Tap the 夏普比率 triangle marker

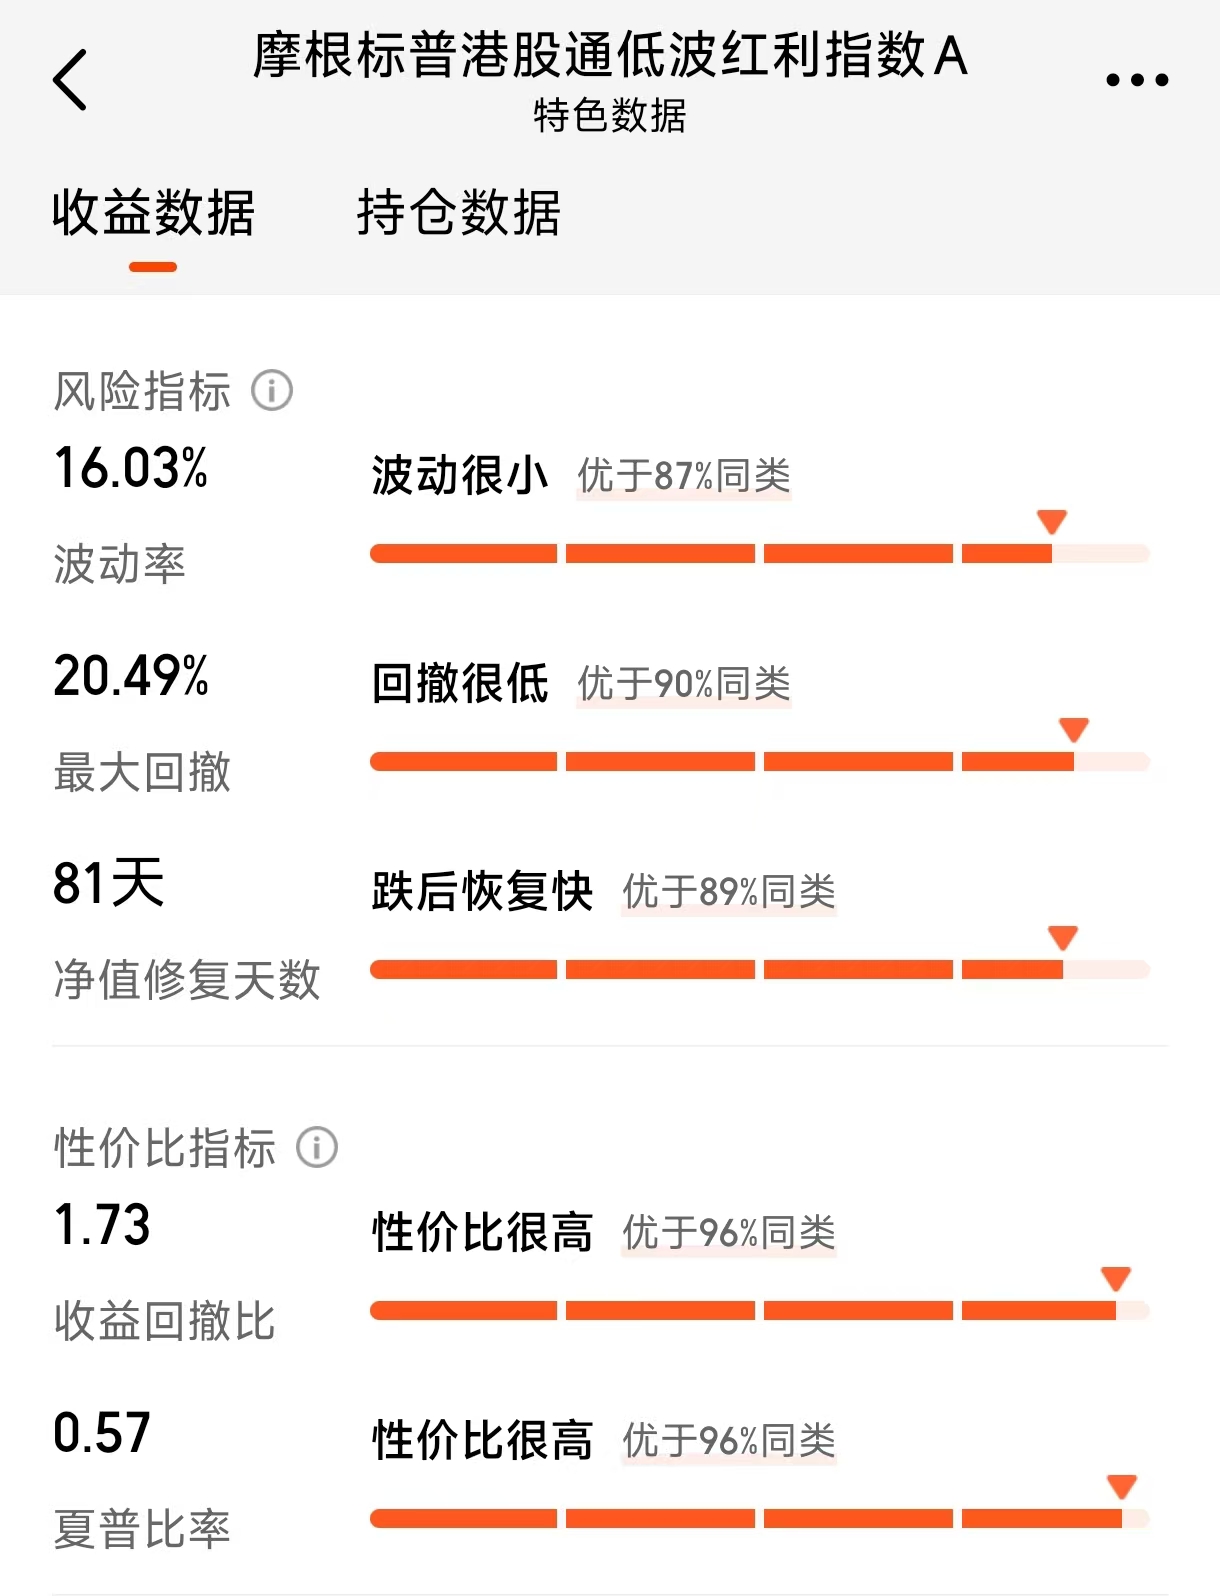pyautogui.click(x=1122, y=1486)
